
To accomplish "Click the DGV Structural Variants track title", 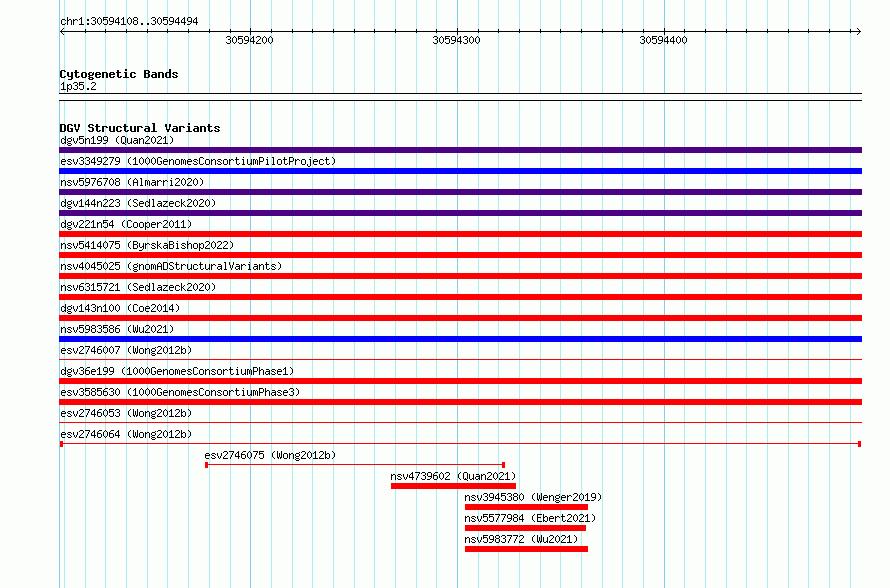I will click(140, 128).
